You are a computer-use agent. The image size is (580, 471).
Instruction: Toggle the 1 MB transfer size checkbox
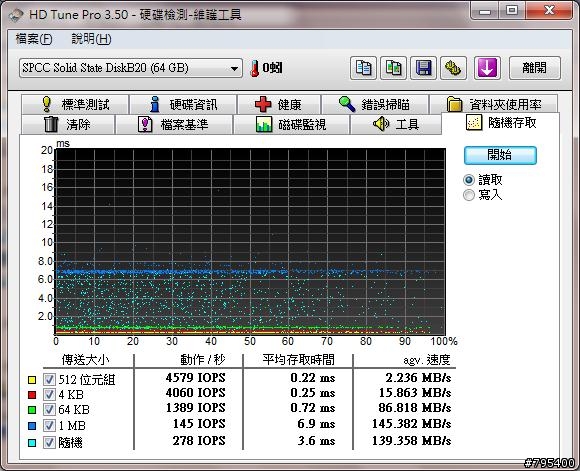[x=49, y=425]
